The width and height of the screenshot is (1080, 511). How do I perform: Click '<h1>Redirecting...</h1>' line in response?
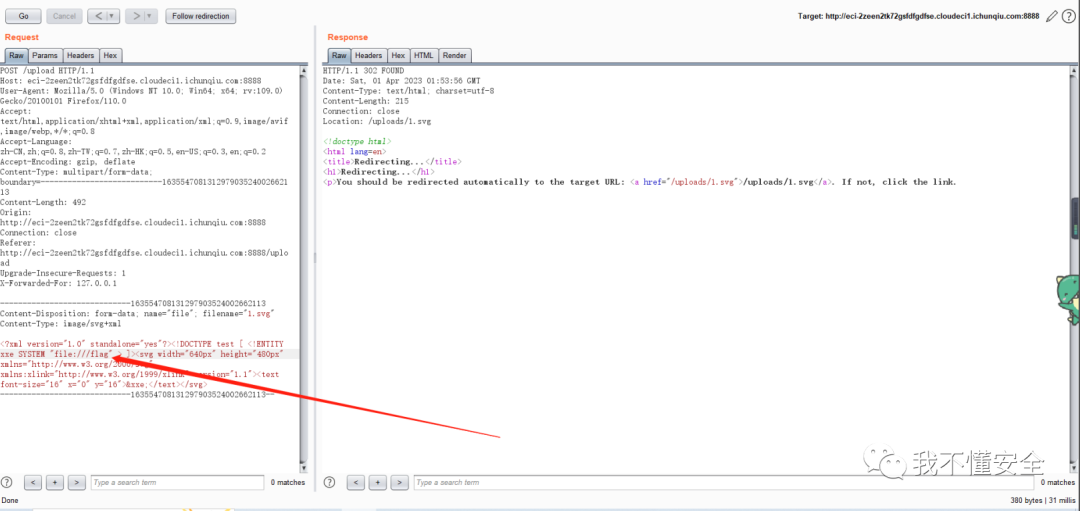[378, 171]
